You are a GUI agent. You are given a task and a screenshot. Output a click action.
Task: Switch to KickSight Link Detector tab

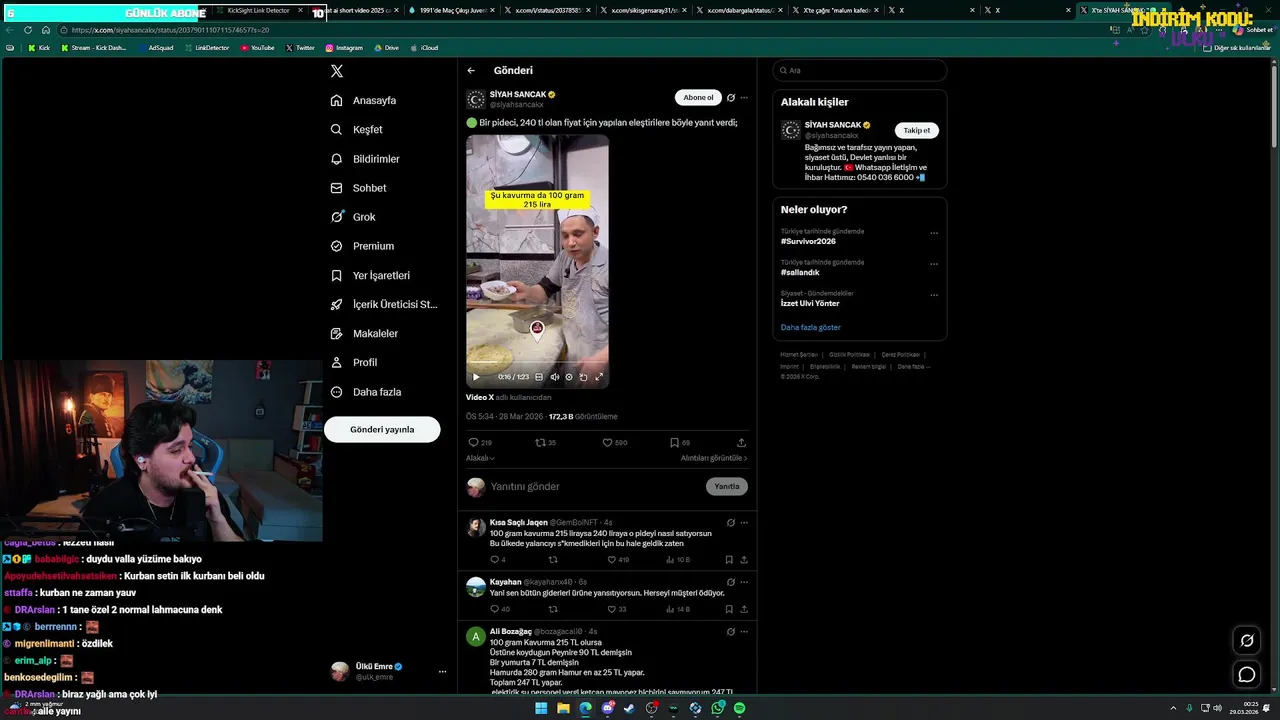(259, 10)
